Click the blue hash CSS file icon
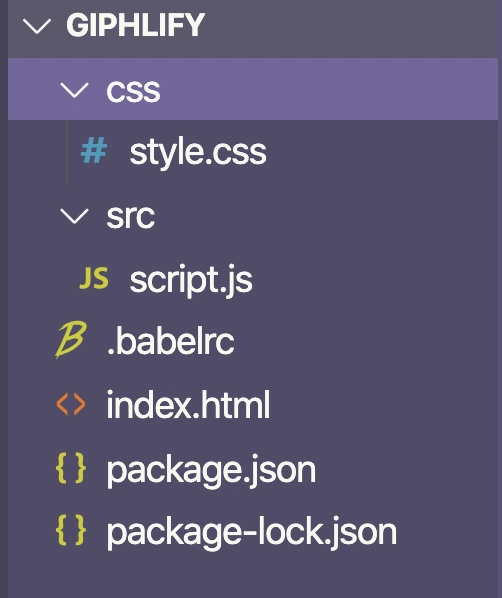This screenshot has width=502, height=598. point(94,151)
